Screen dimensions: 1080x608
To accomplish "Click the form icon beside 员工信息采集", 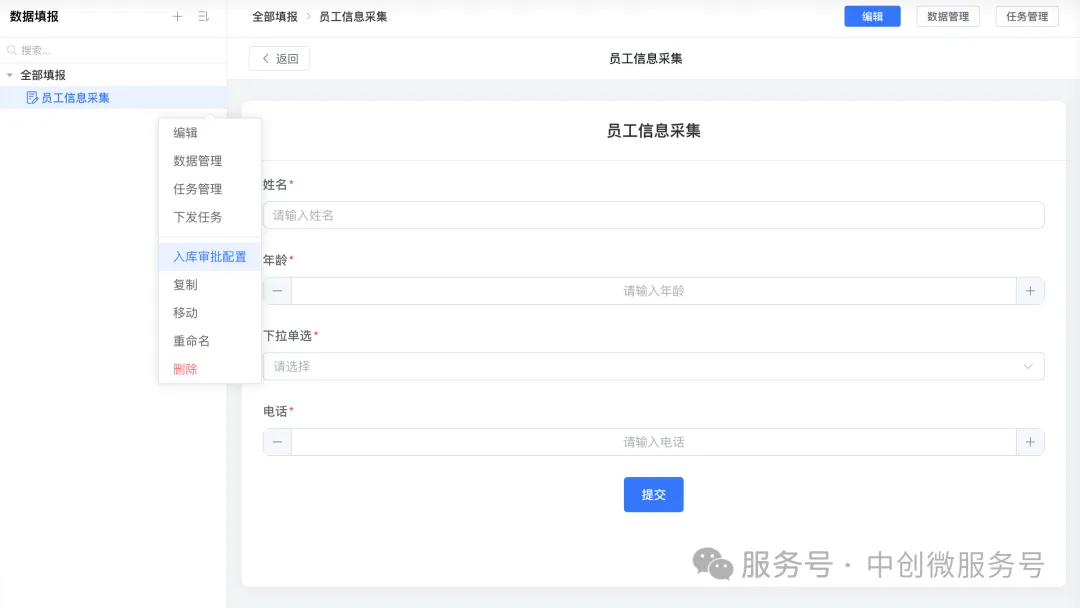I will [x=32, y=98].
